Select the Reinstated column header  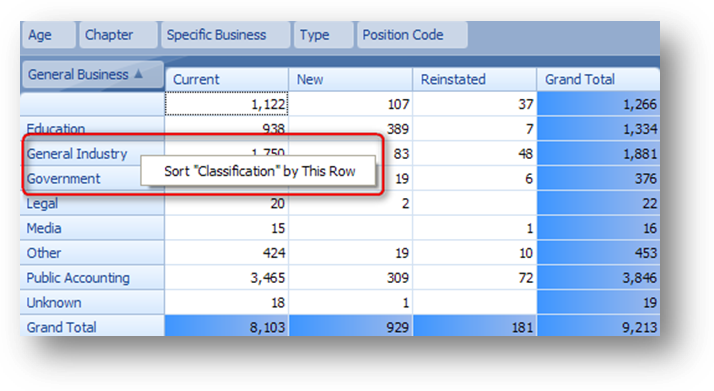click(474, 80)
